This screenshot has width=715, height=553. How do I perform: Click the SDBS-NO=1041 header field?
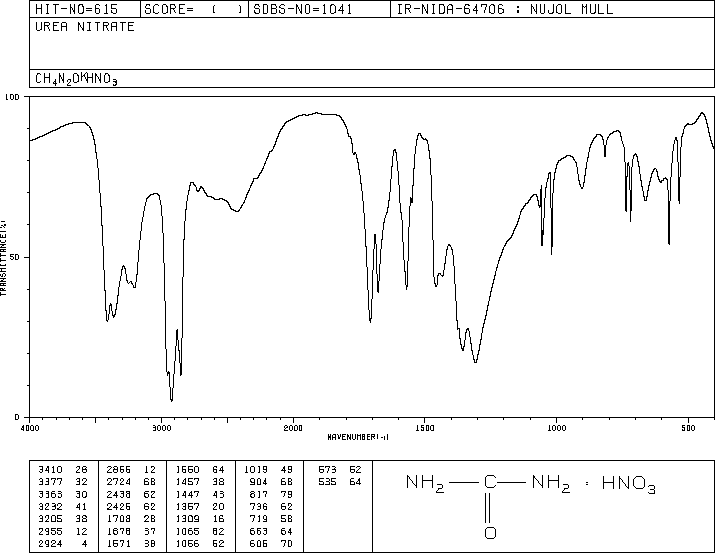coord(319,9)
